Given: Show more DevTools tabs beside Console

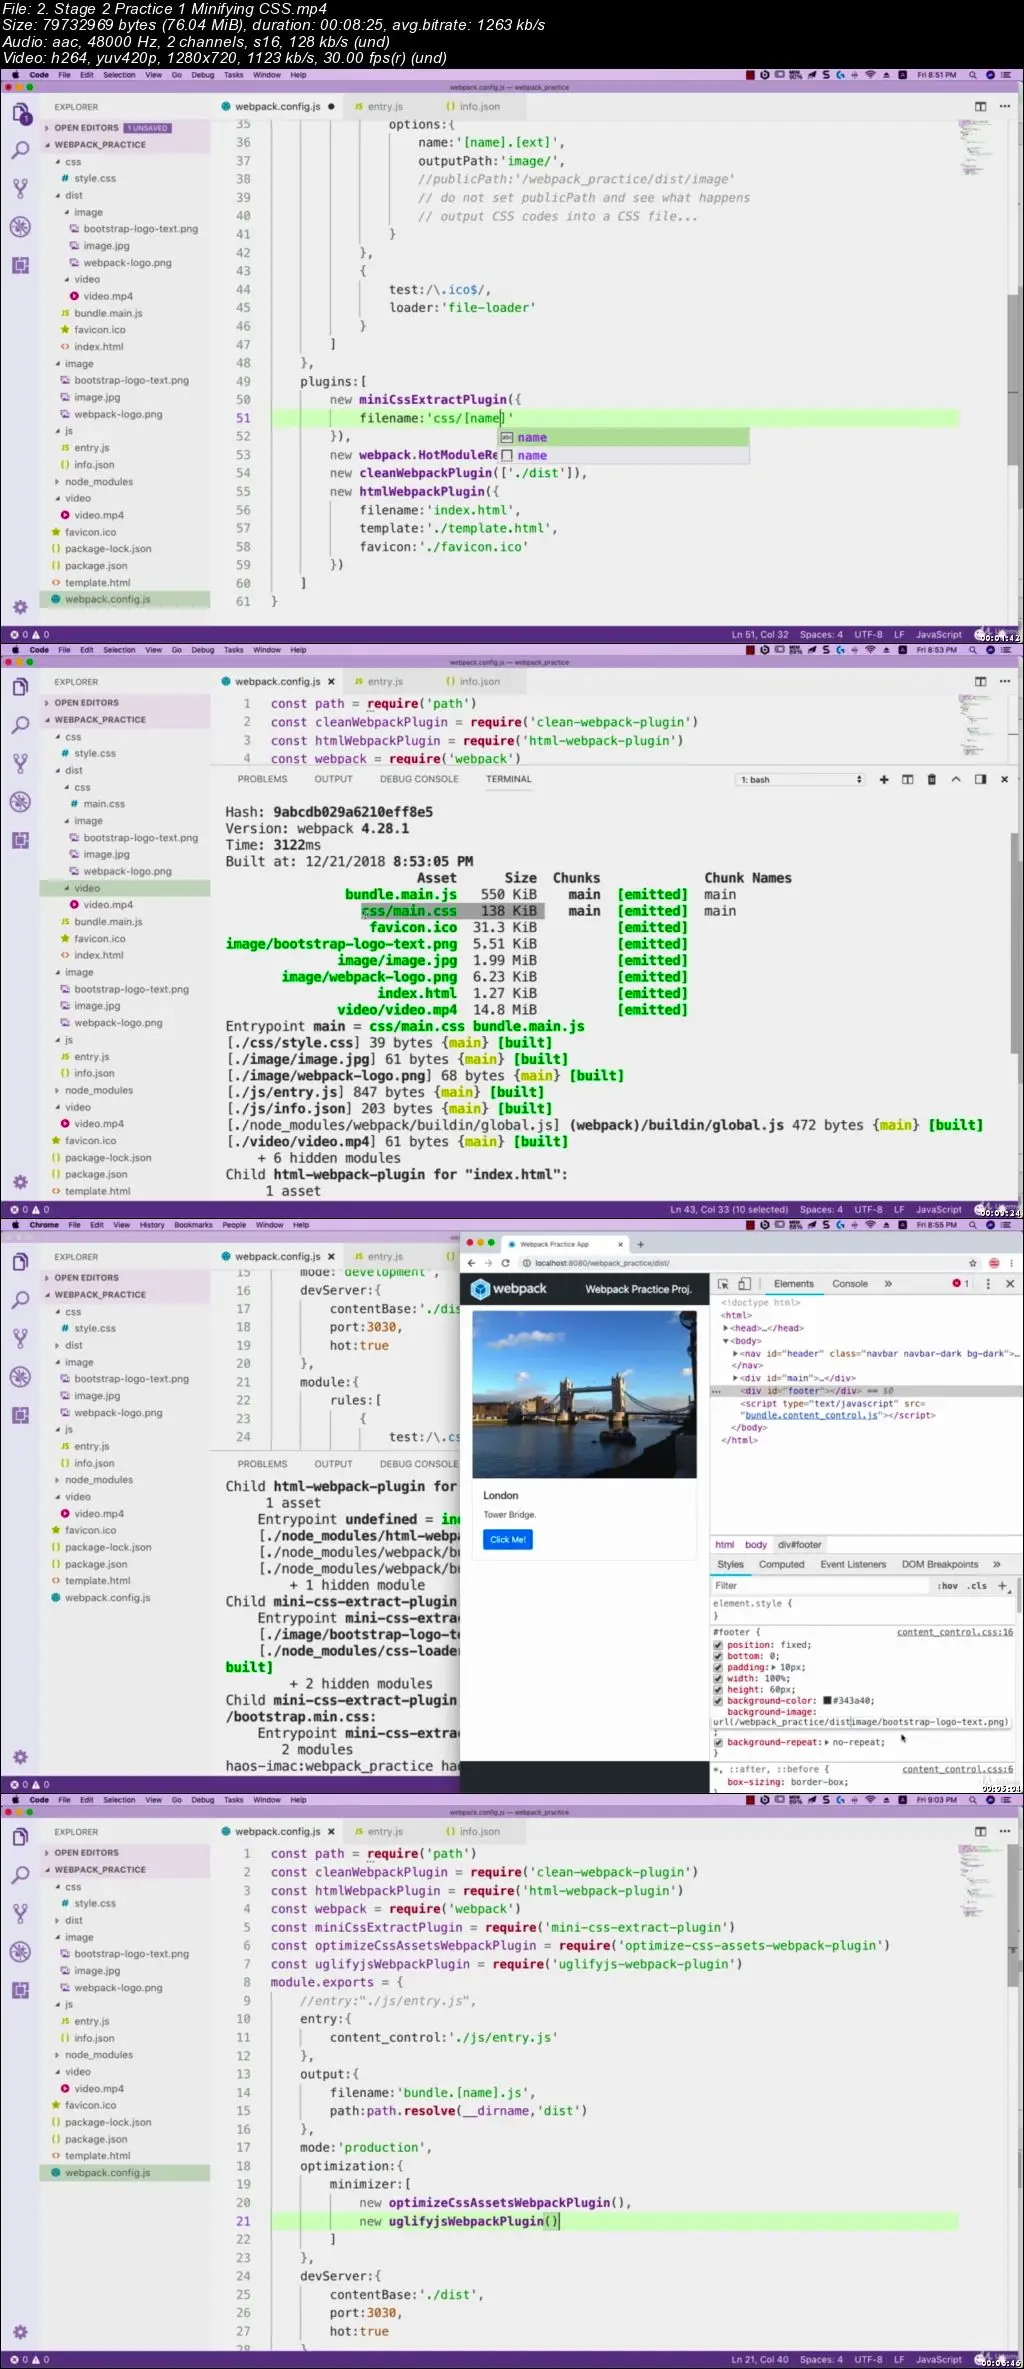Looking at the screenshot, I should coord(887,1283).
